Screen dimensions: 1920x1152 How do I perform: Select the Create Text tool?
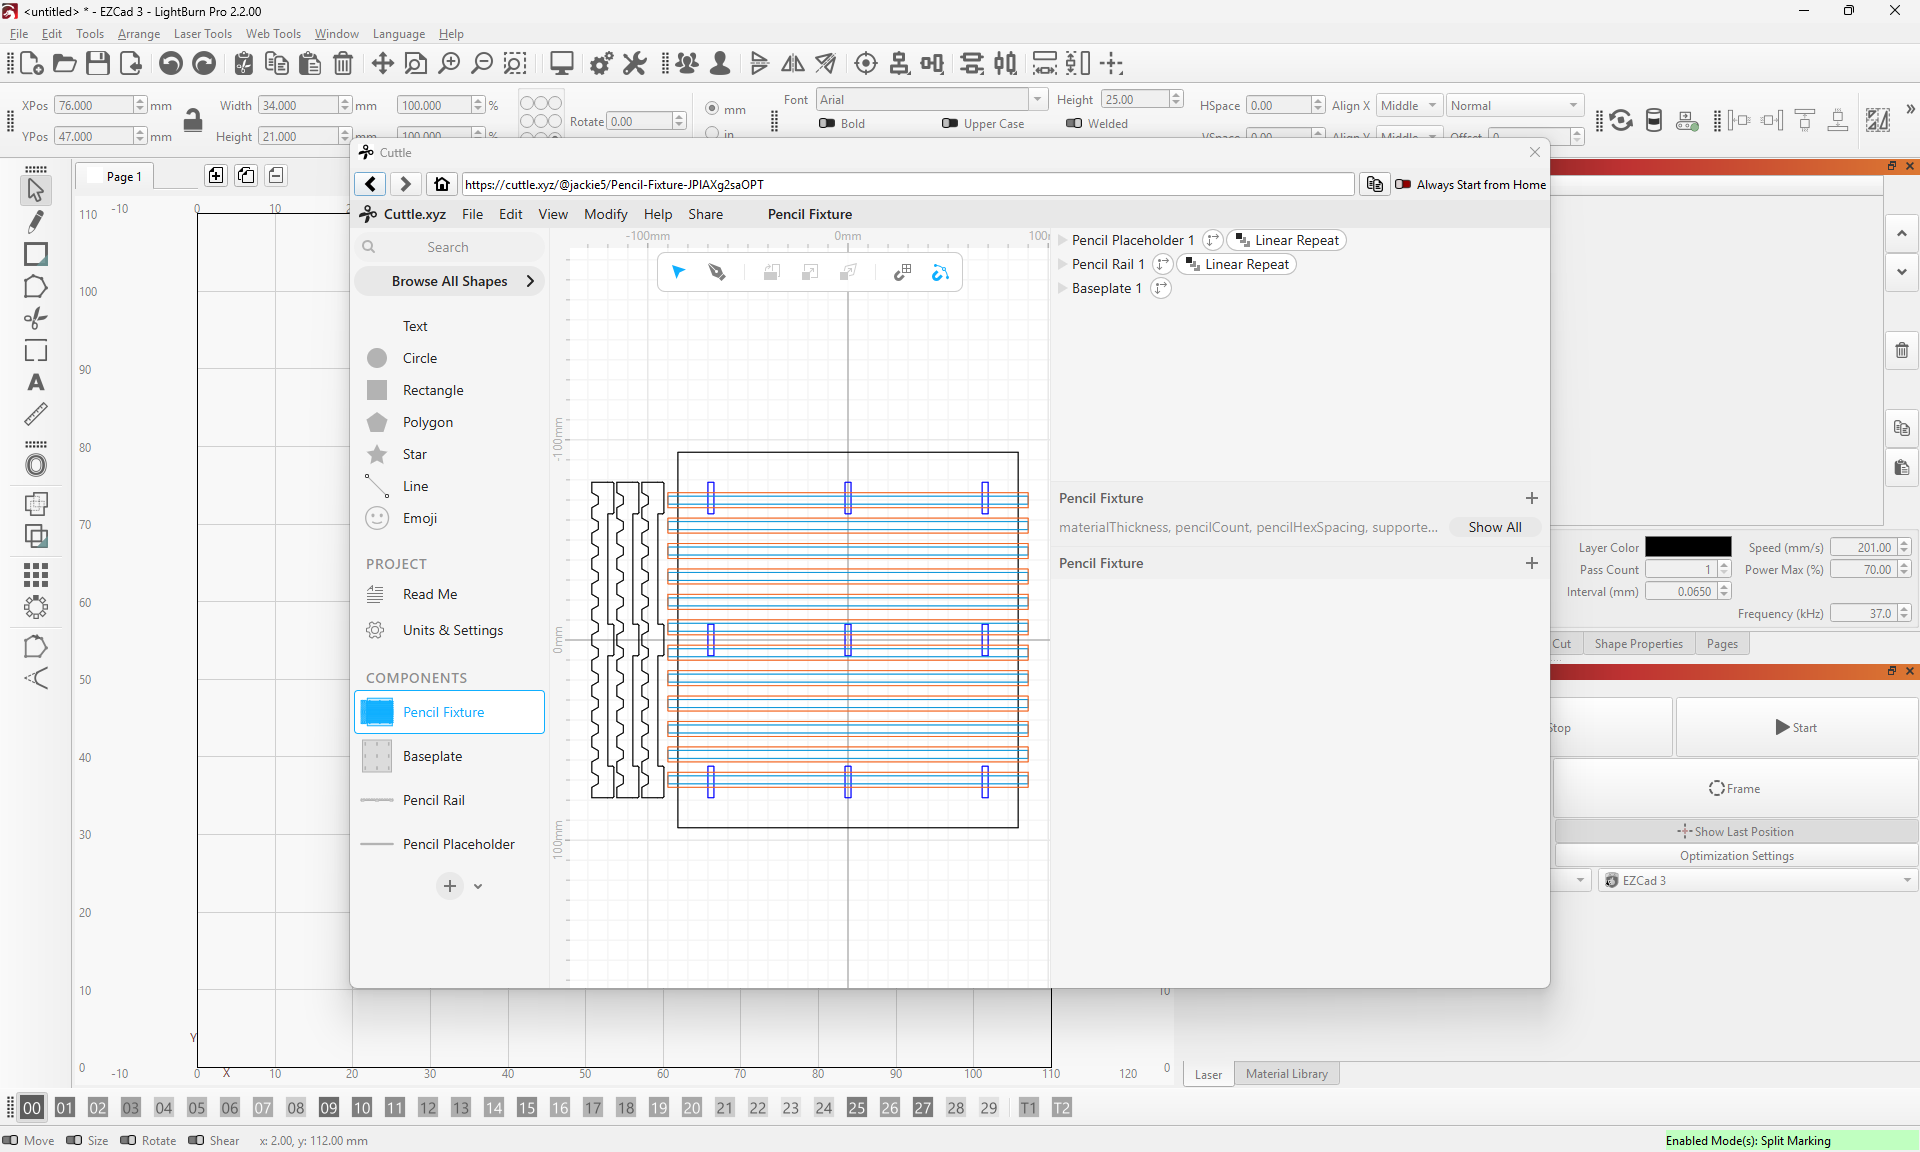tap(36, 382)
